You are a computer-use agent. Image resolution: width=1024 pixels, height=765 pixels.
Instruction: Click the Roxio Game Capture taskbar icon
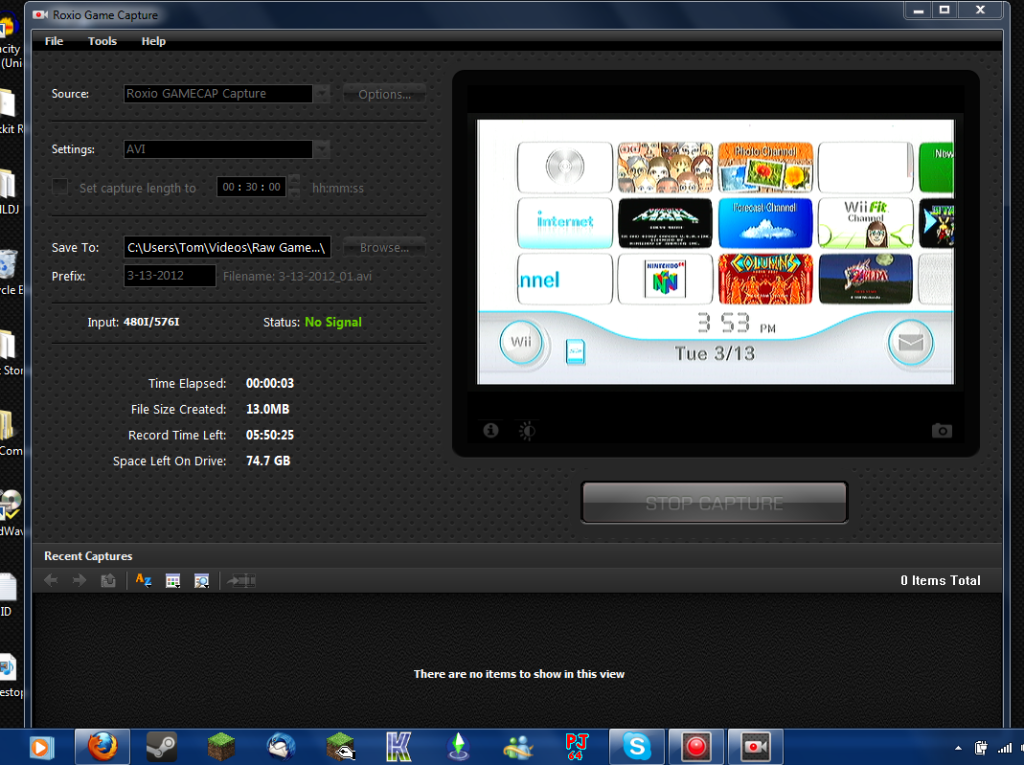tap(756, 747)
